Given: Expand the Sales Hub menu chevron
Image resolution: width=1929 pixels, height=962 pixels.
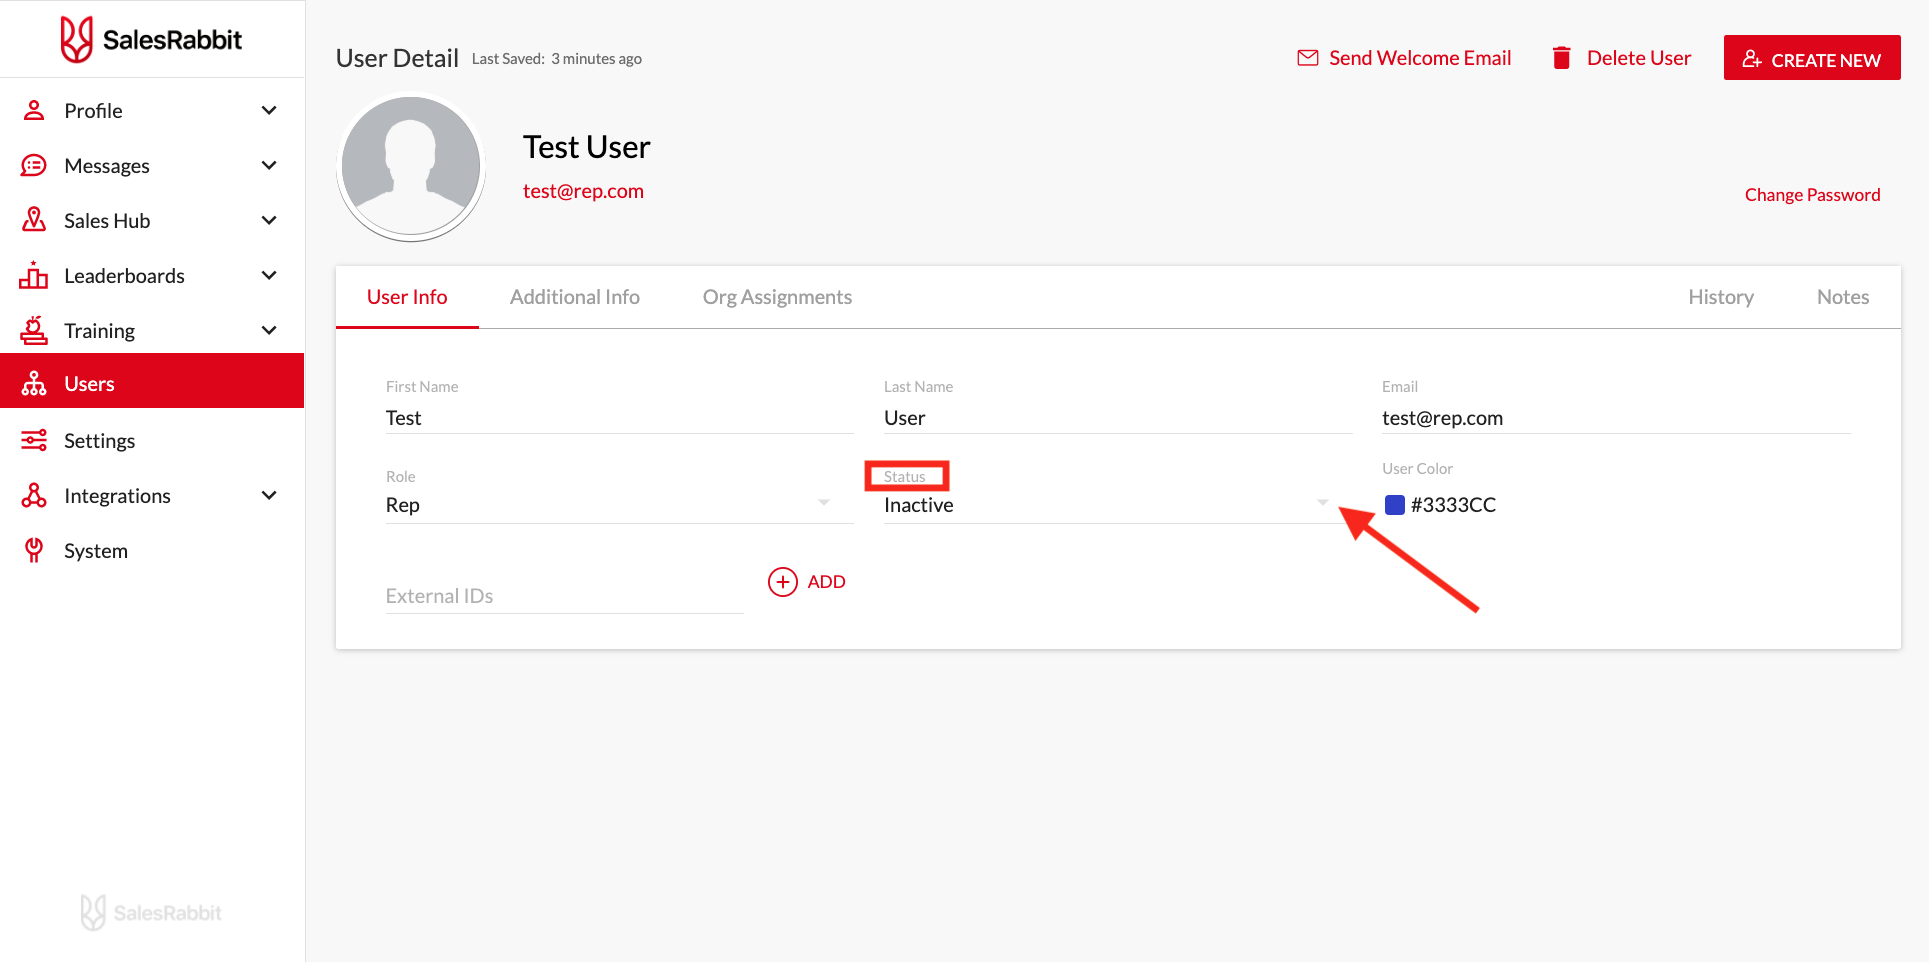Looking at the screenshot, I should (269, 220).
